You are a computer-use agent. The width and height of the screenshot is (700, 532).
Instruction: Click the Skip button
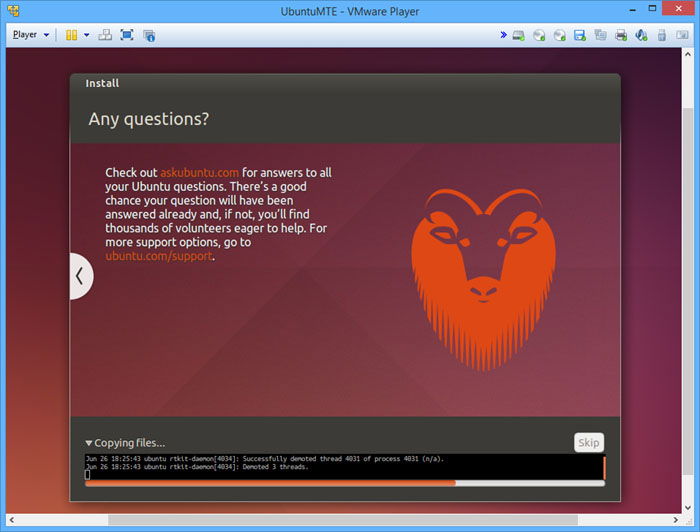588,442
